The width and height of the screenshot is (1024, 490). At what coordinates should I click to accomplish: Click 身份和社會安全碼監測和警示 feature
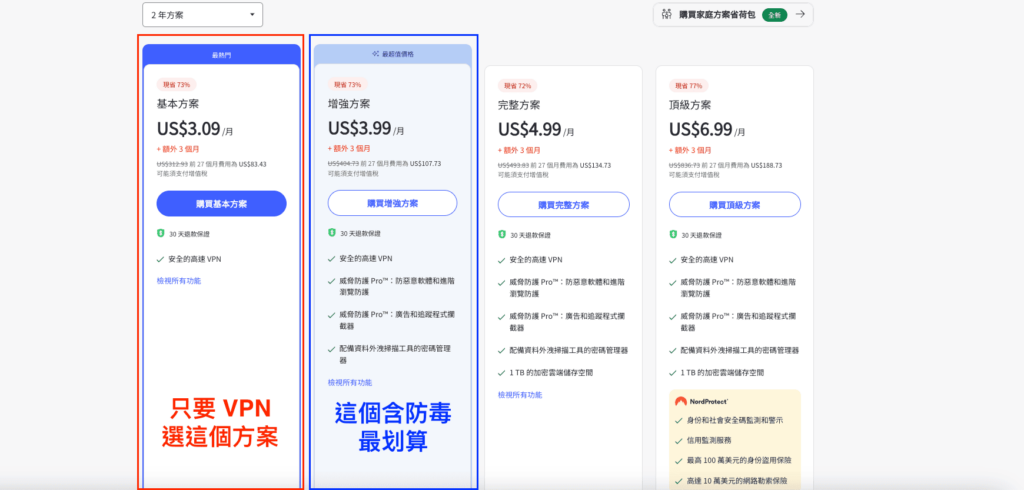coord(735,419)
